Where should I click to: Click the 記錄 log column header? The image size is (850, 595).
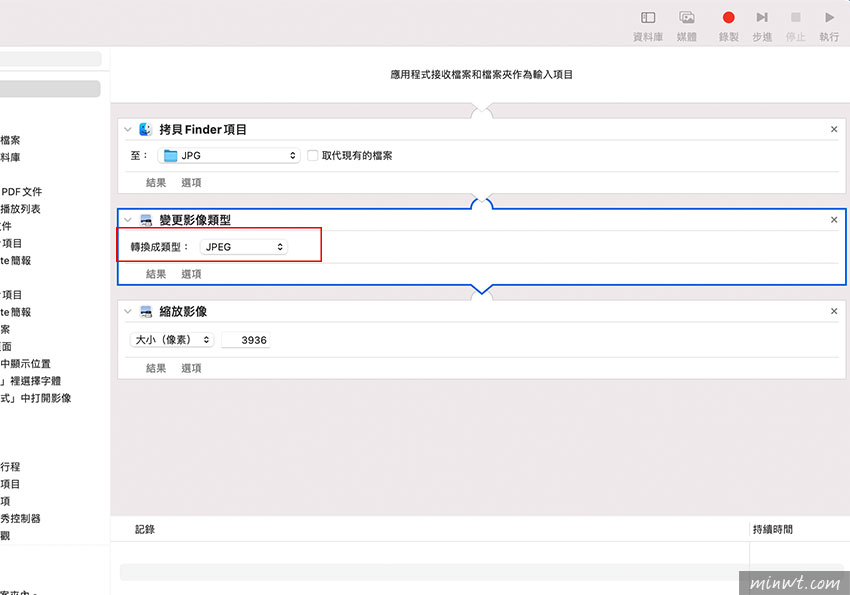point(145,529)
